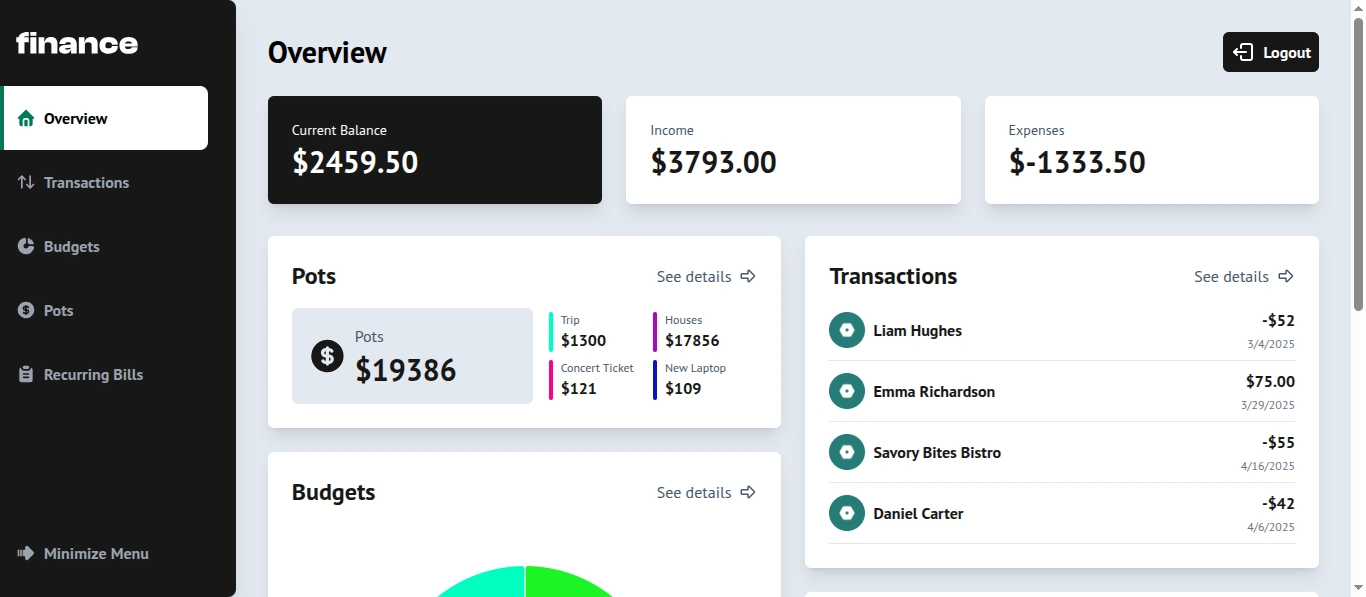
Task: Click the navy New Laptop color bar
Action: point(655,380)
